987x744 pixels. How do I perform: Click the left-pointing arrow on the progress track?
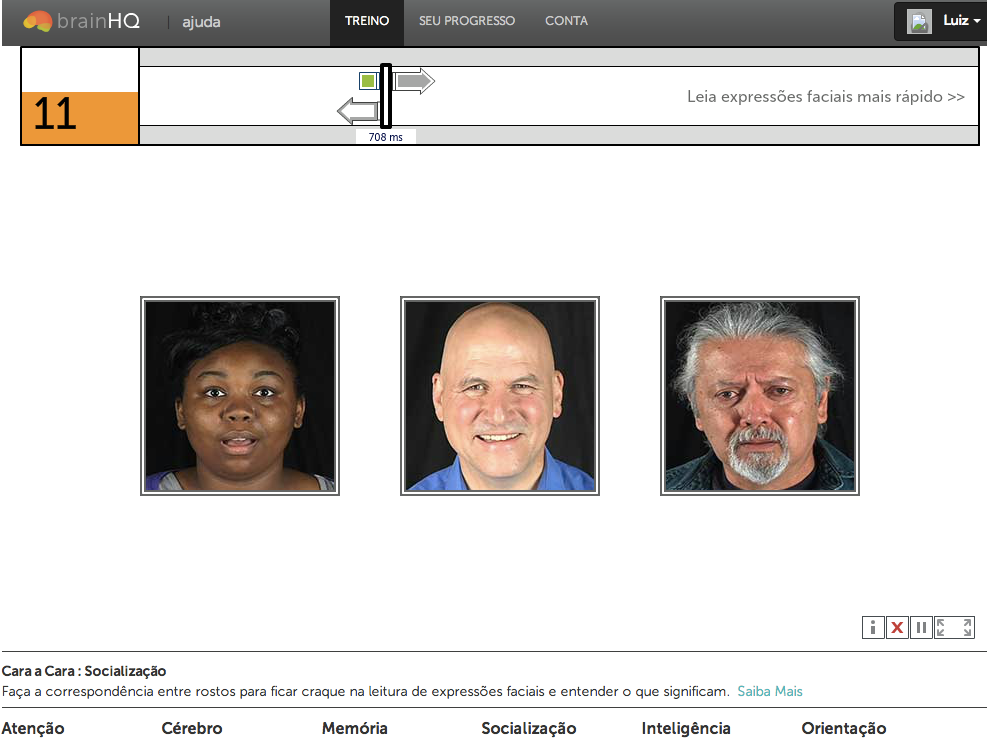click(x=357, y=109)
